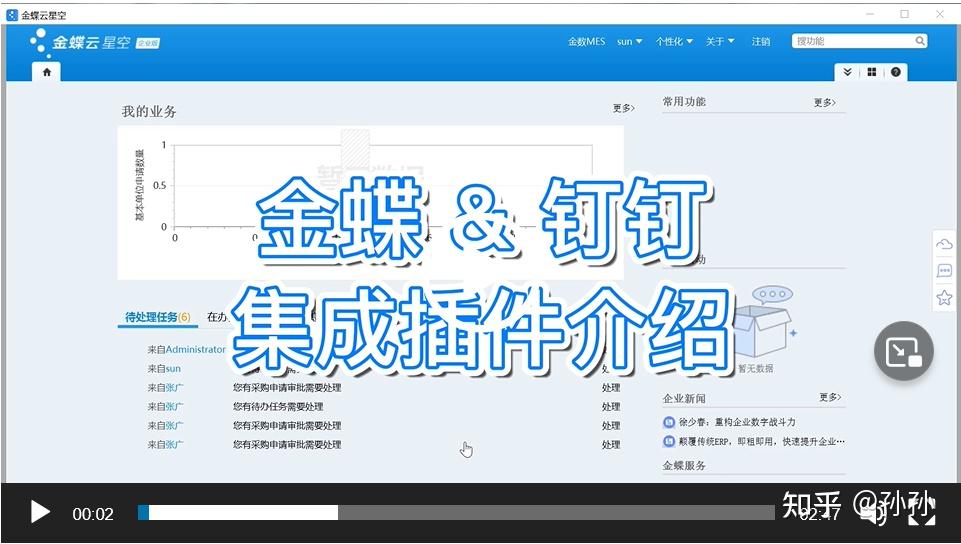Image resolution: width=961 pixels, height=544 pixels.
Task: Expand the 个性化 dropdown
Action: (x=674, y=42)
